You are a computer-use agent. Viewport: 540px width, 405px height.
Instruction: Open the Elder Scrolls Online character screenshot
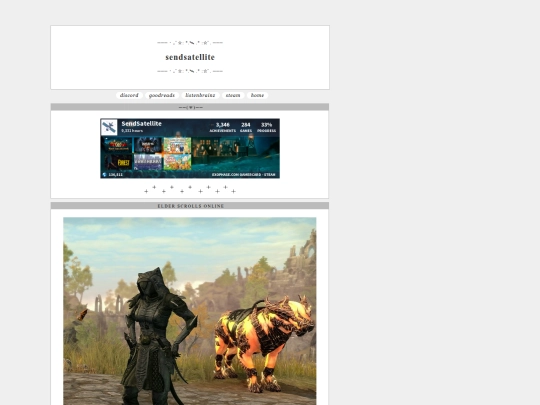(190, 311)
